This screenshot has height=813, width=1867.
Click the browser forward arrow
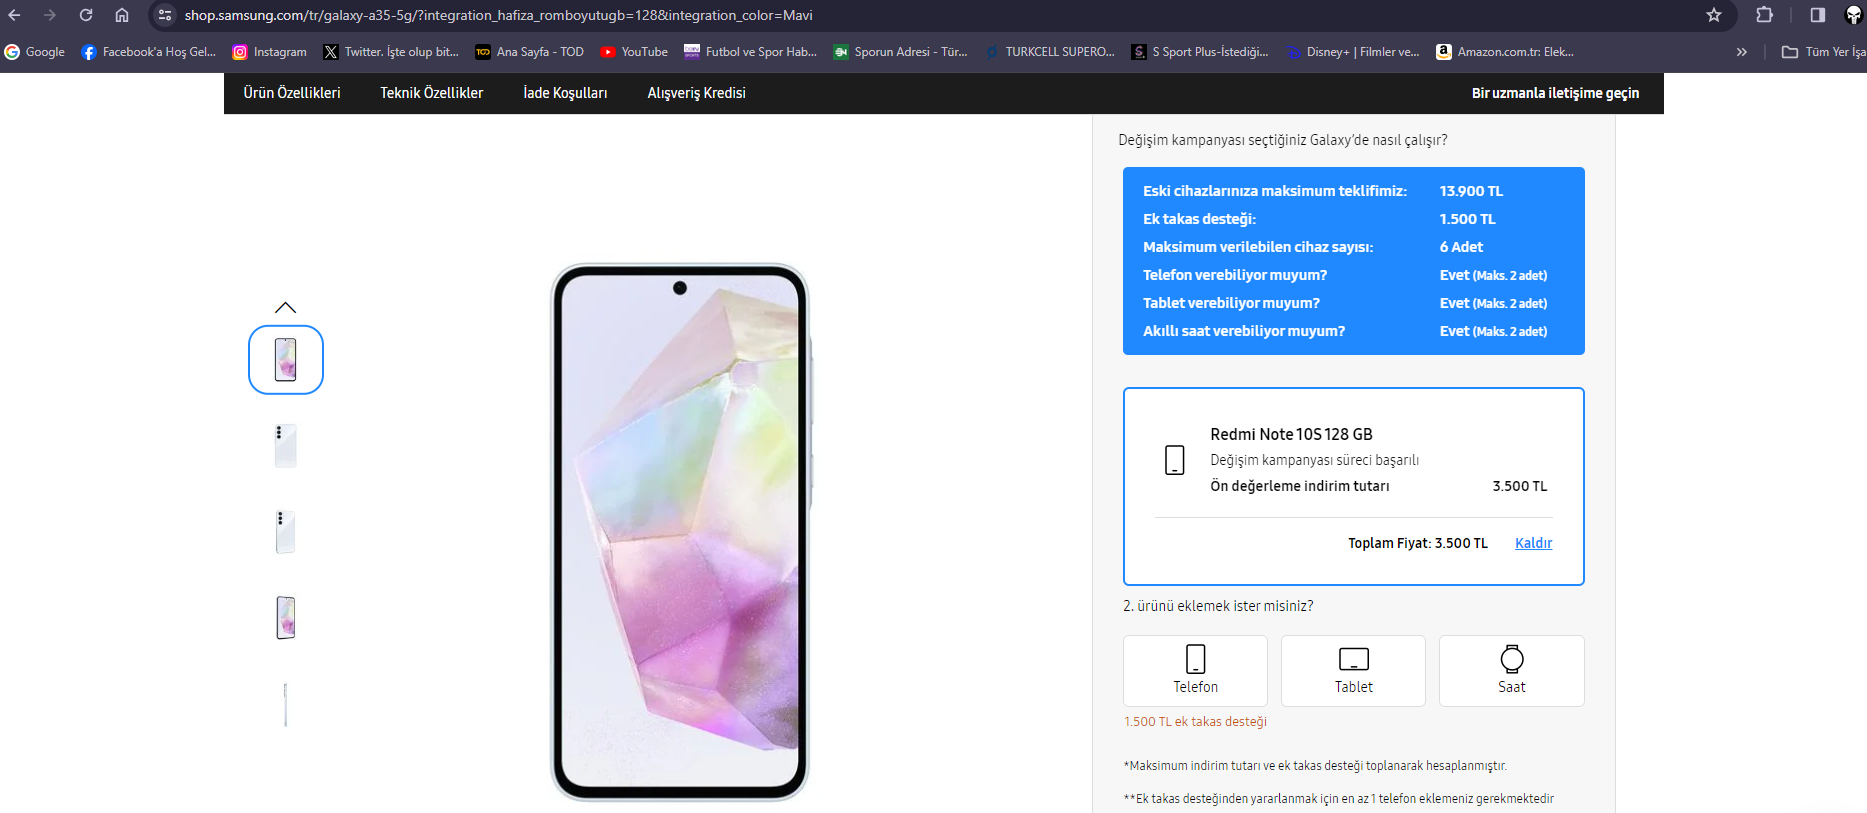[50, 15]
